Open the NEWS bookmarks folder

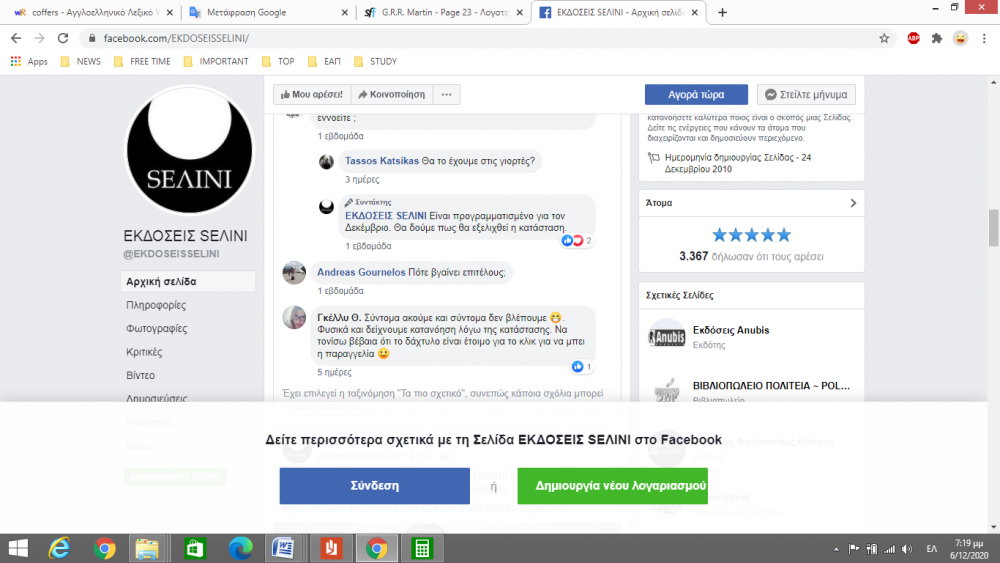(80, 61)
